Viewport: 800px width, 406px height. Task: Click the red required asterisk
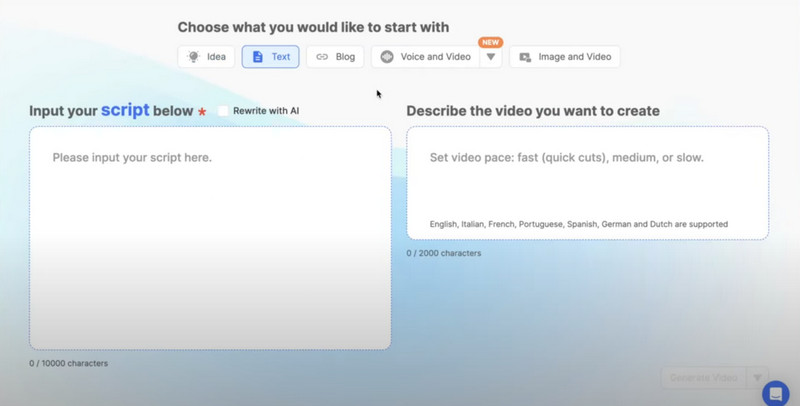pos(202,112)
